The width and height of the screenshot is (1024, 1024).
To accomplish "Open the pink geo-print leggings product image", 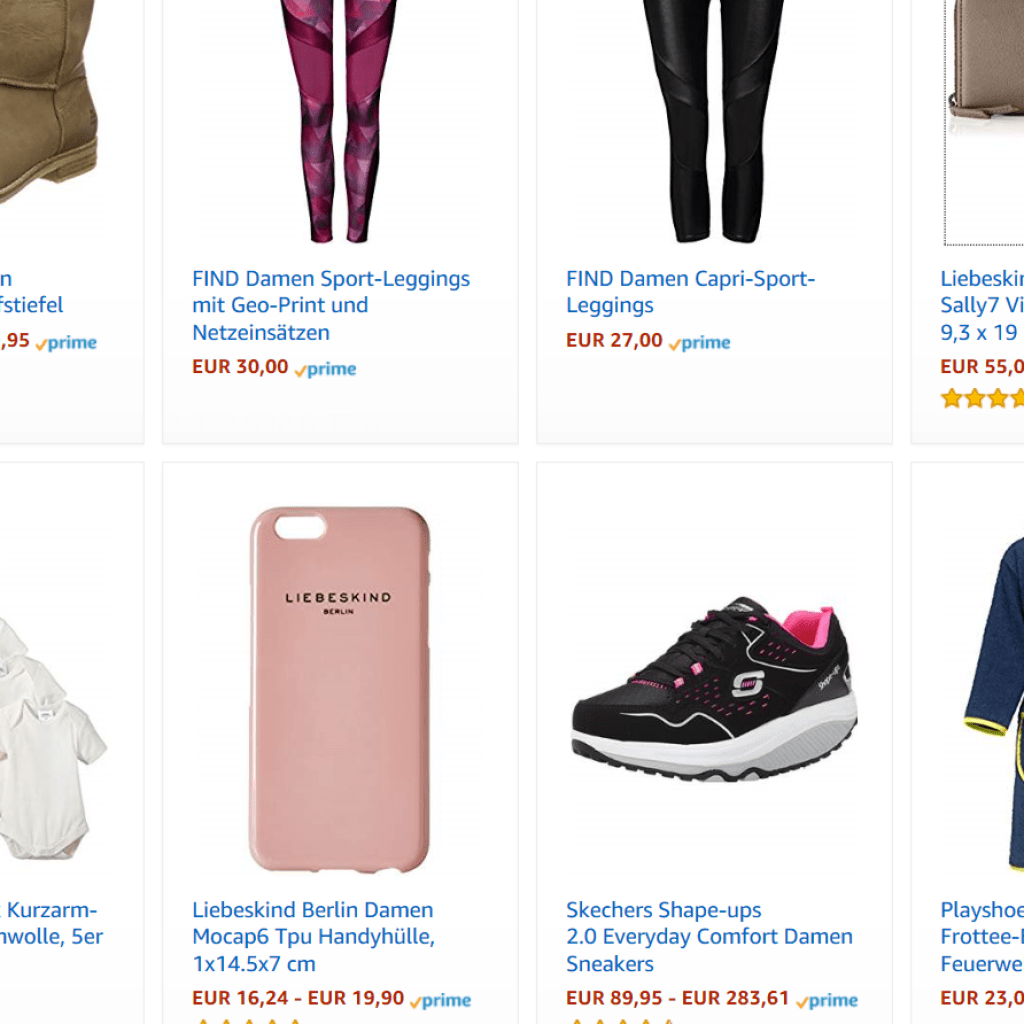I will (340, 120).
